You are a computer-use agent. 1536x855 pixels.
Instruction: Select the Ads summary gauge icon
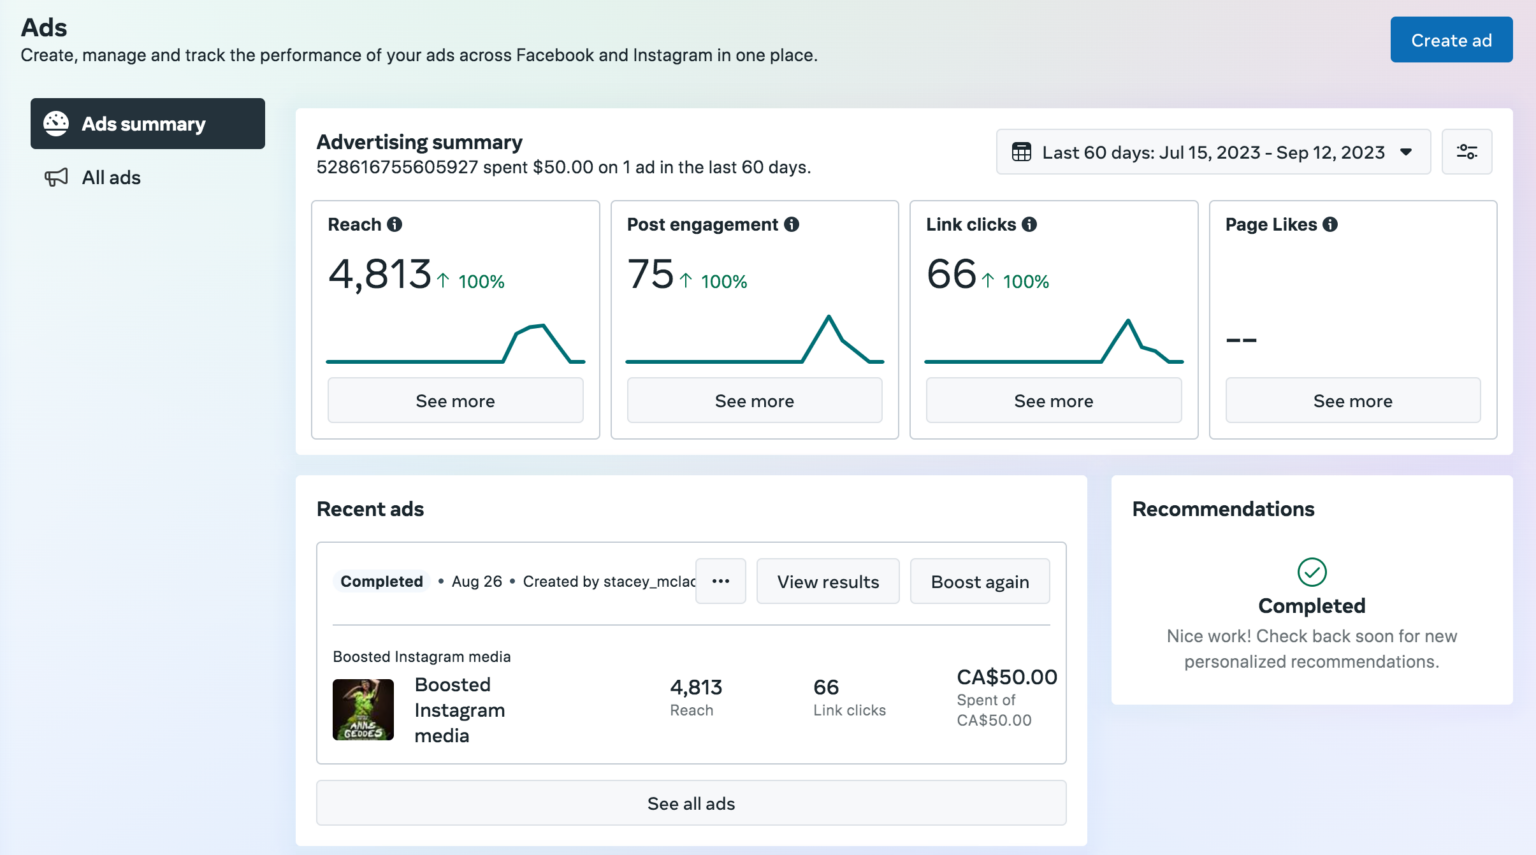56,123
